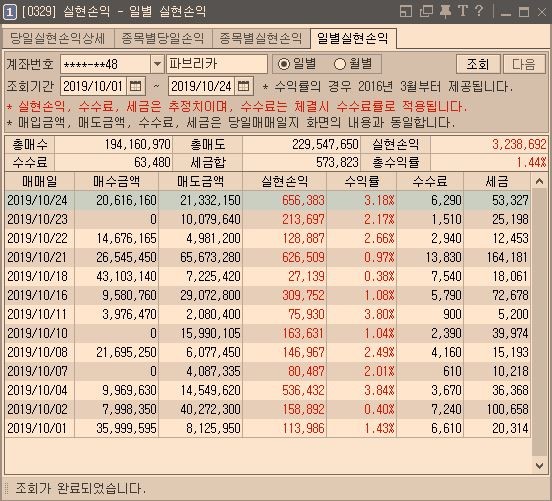Screen dimensions: 552x501
Task: Open the 종목별실현손익 tab
Action: (261, 38)
